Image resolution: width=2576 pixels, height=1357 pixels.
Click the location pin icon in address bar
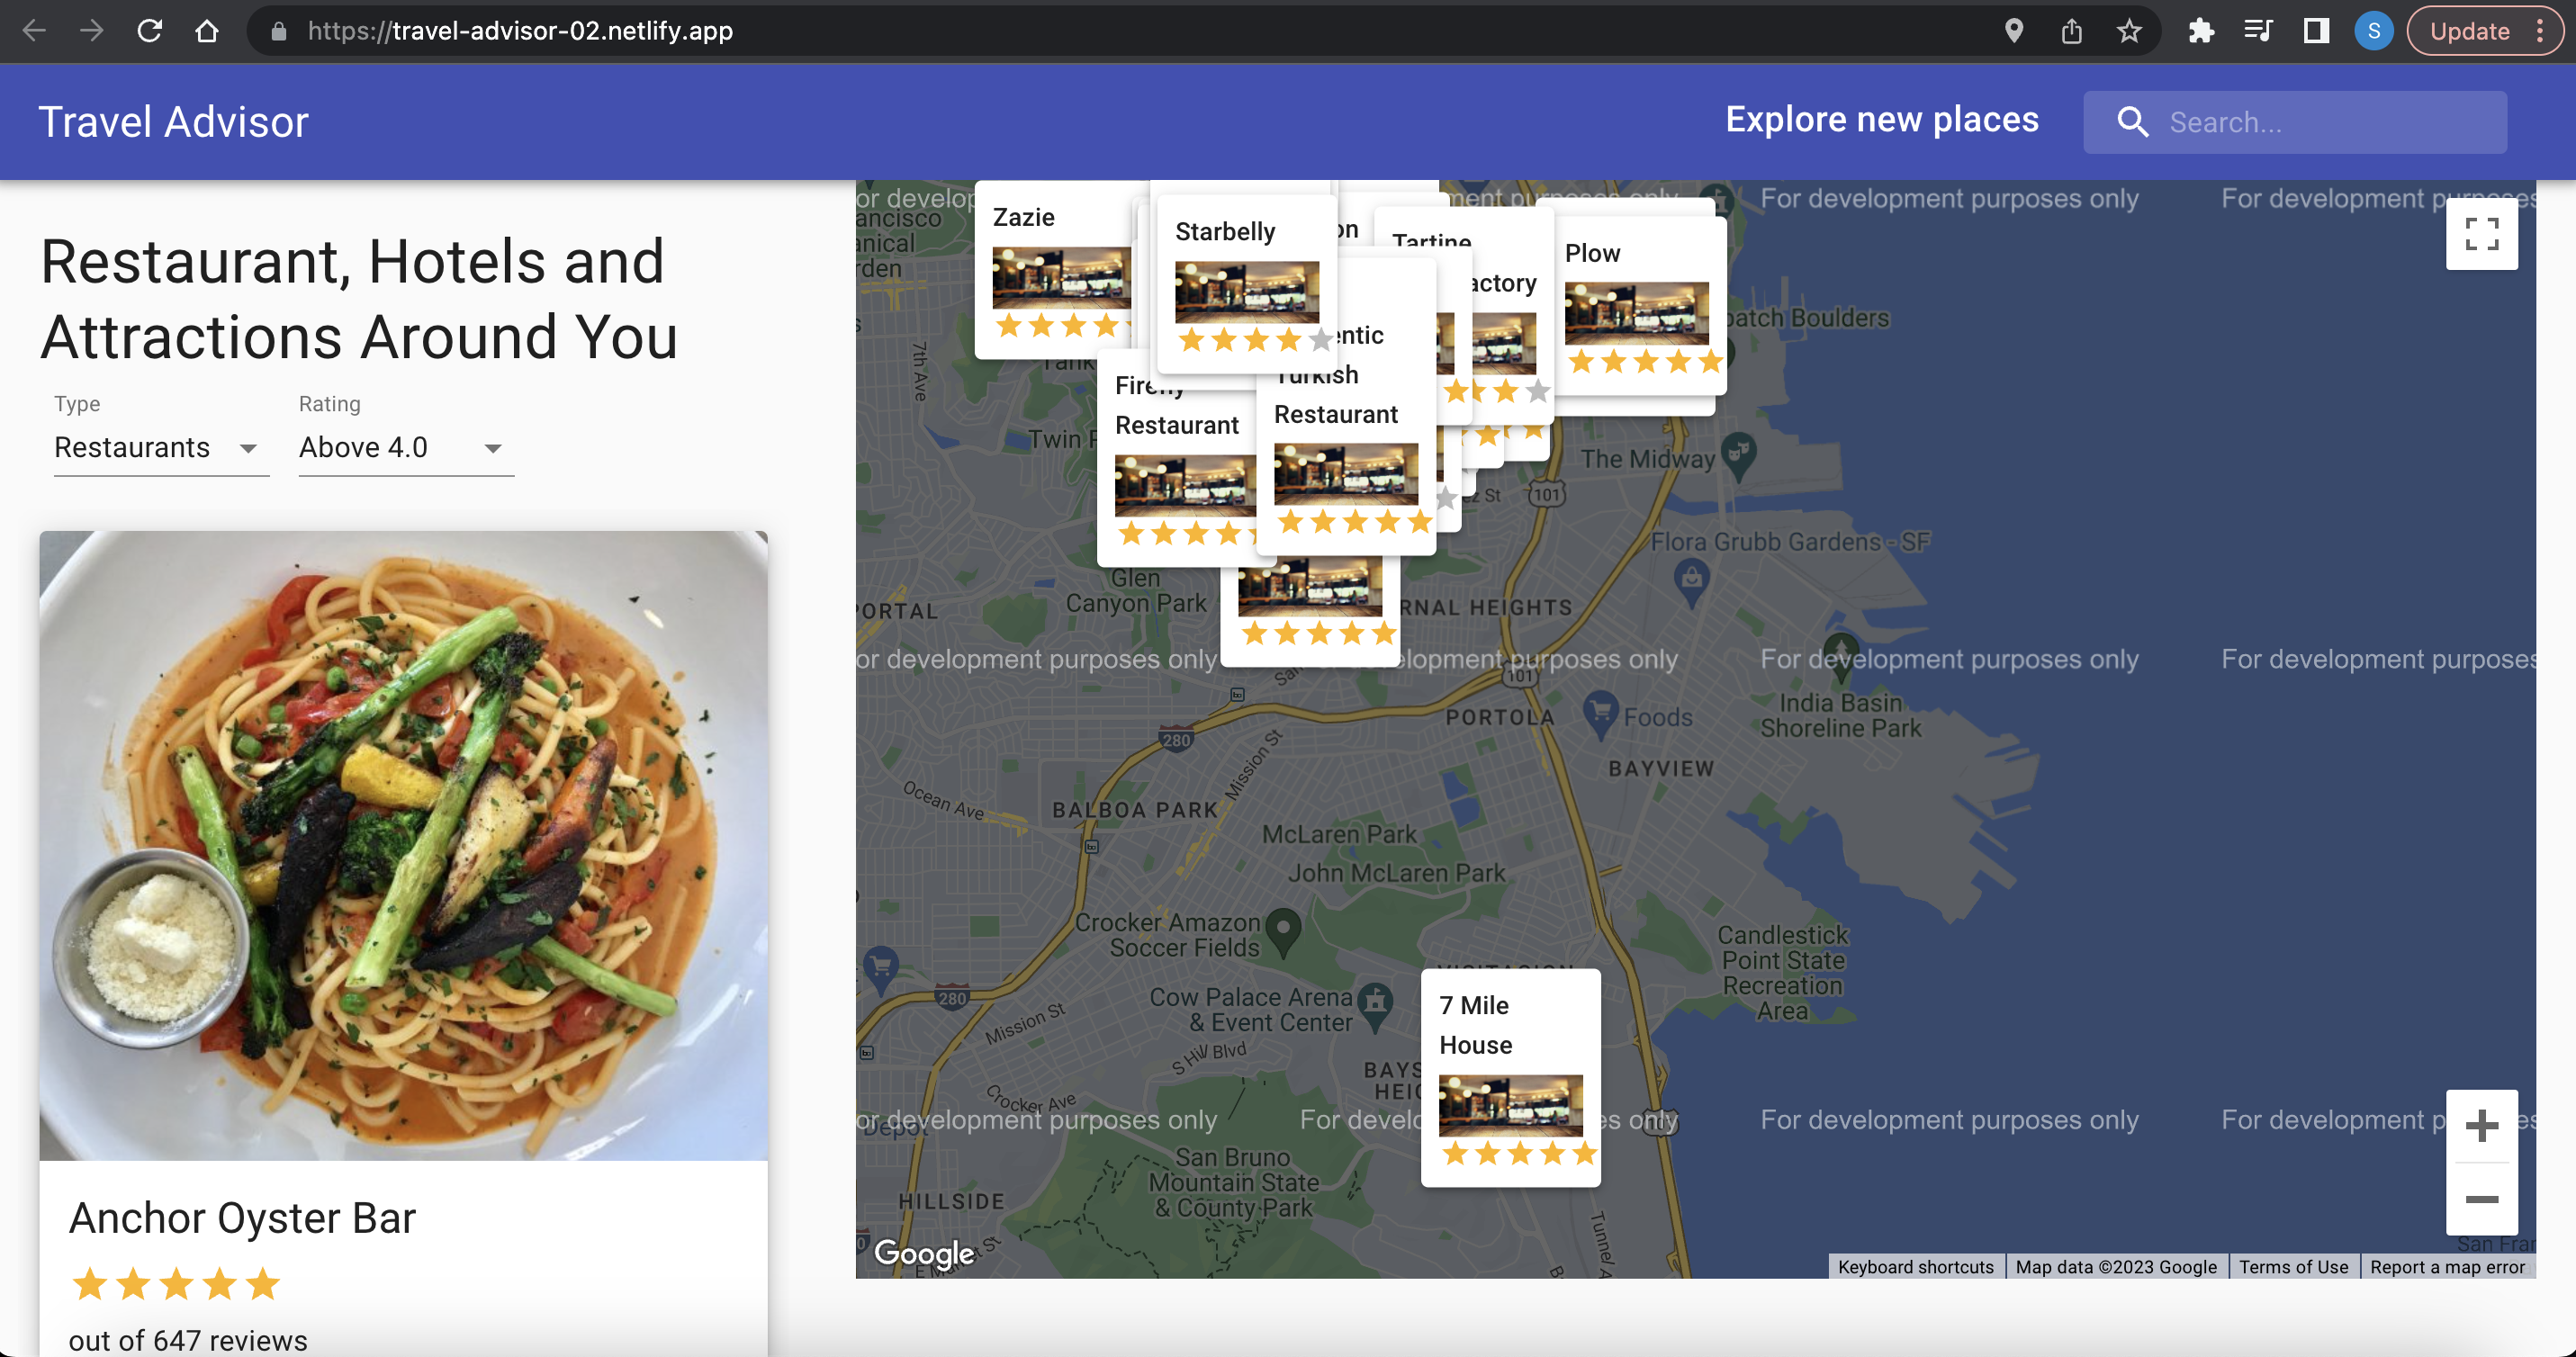(2014, 31)
